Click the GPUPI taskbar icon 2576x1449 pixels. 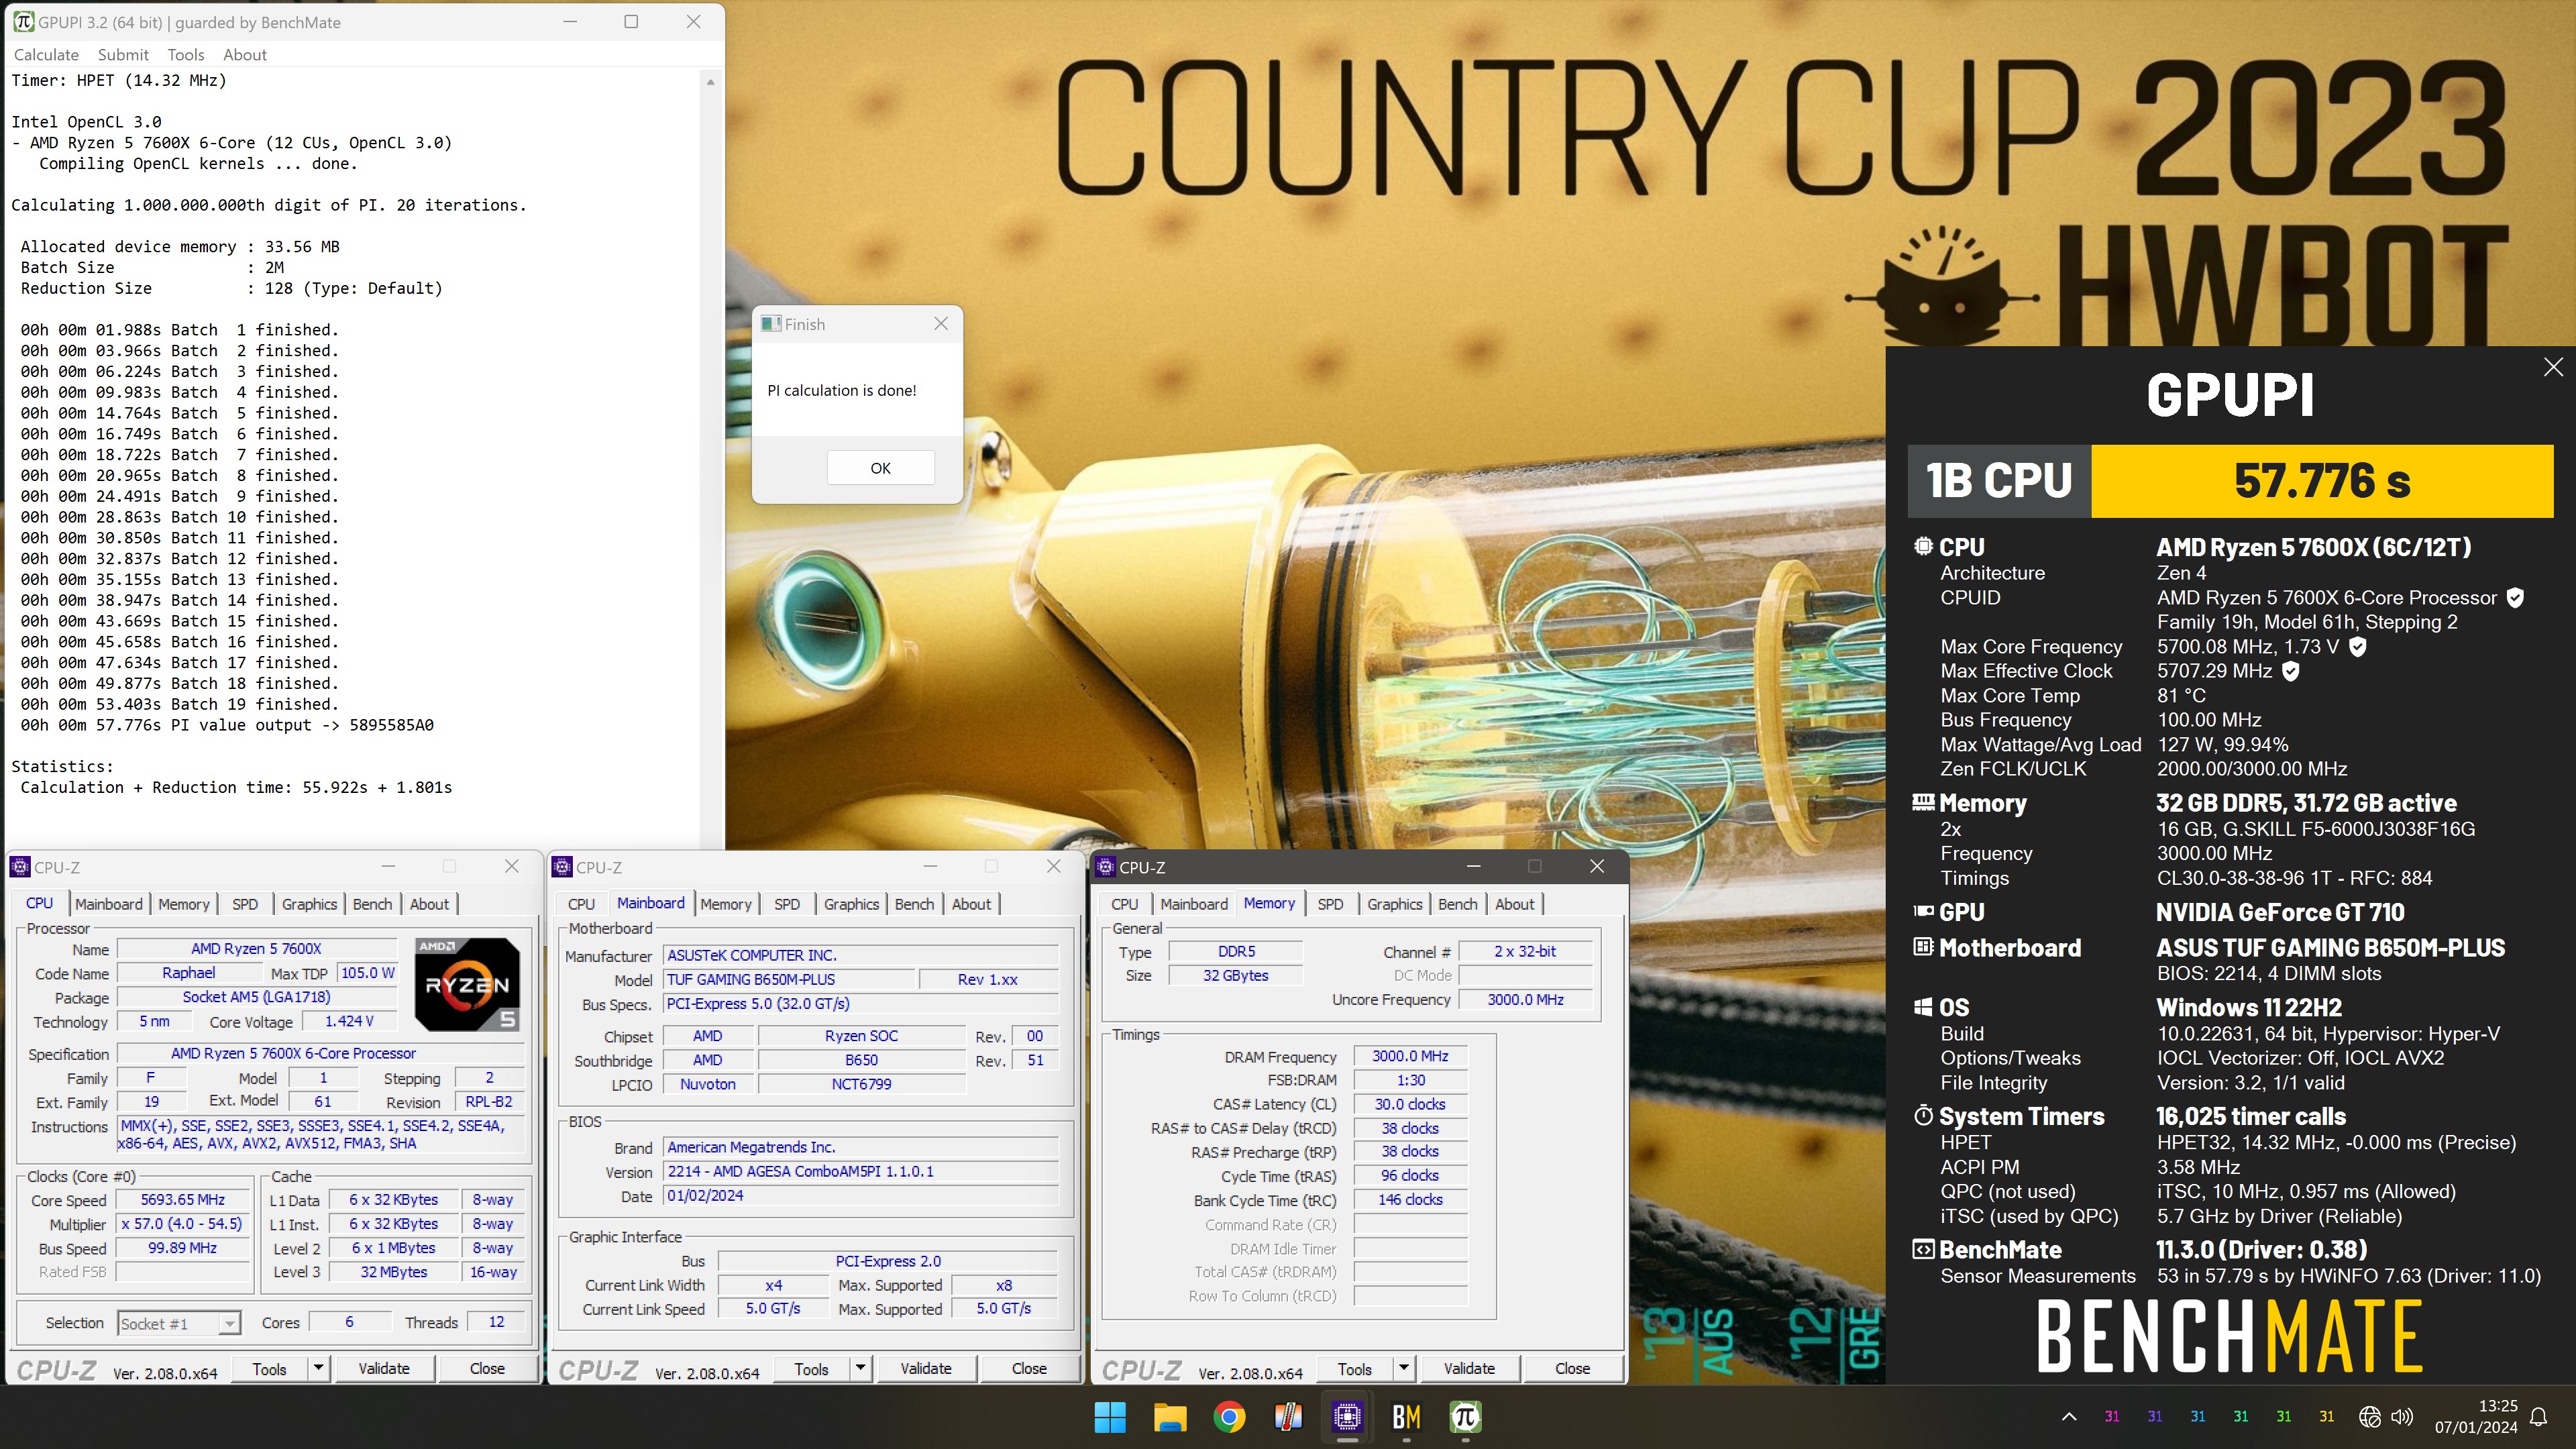click(1465, 1416)
